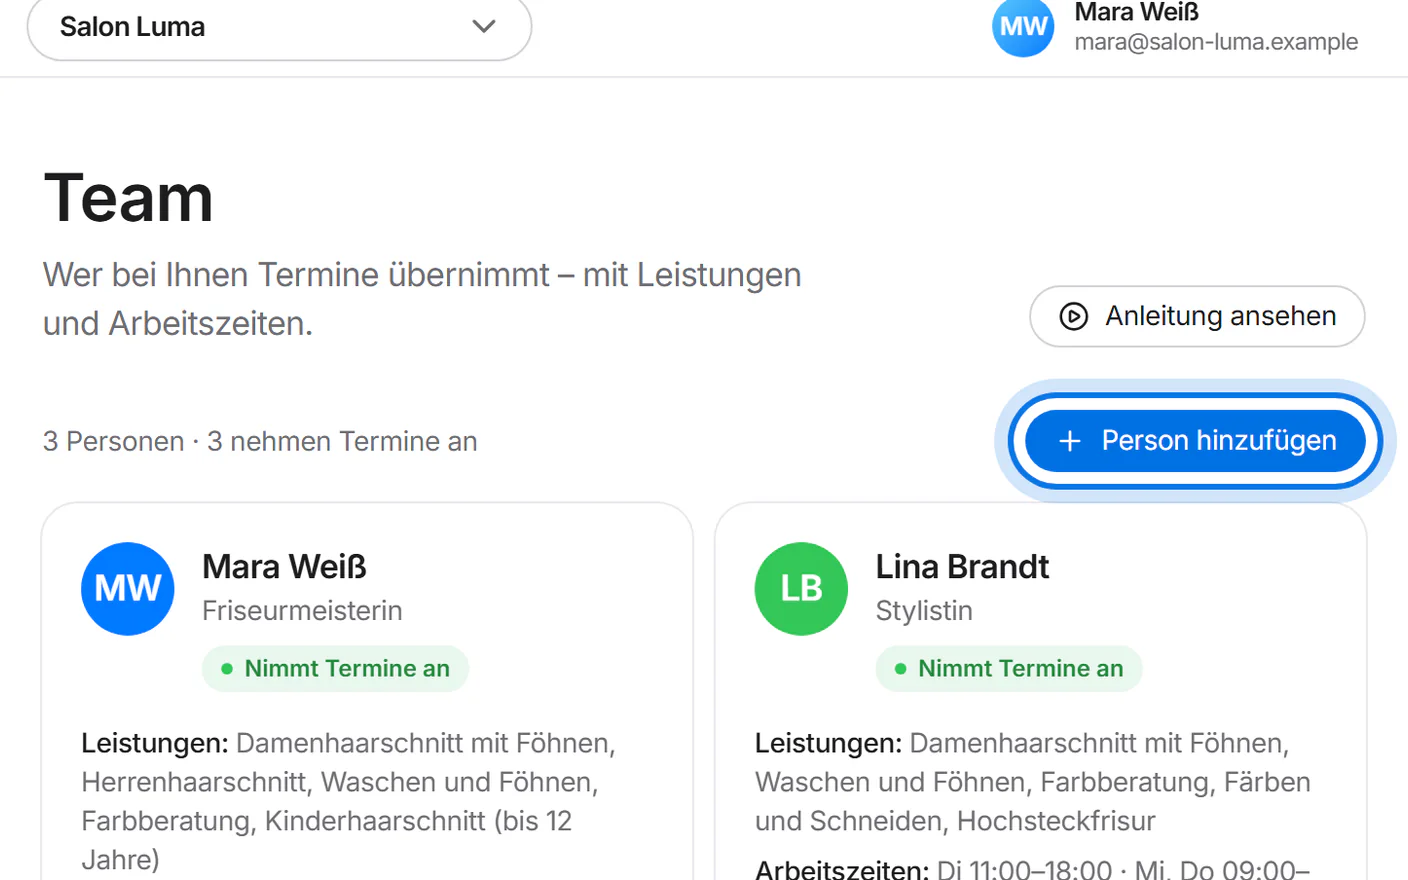Click the Stylistin role label
1408x880 pixels.
point(924,611)
